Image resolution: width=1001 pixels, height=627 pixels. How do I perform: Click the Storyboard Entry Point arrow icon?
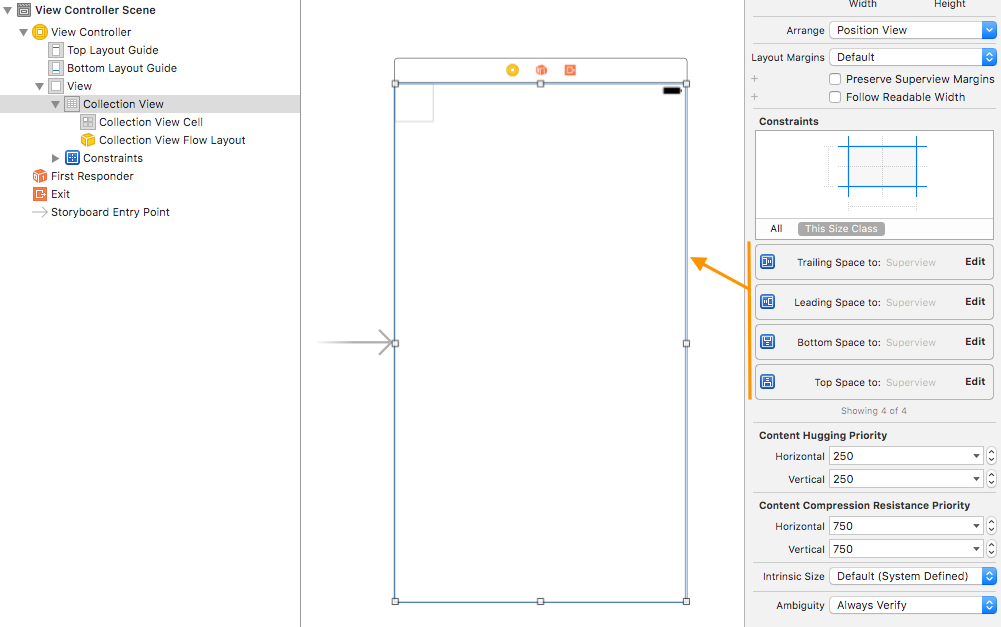[x=40, y=212]
